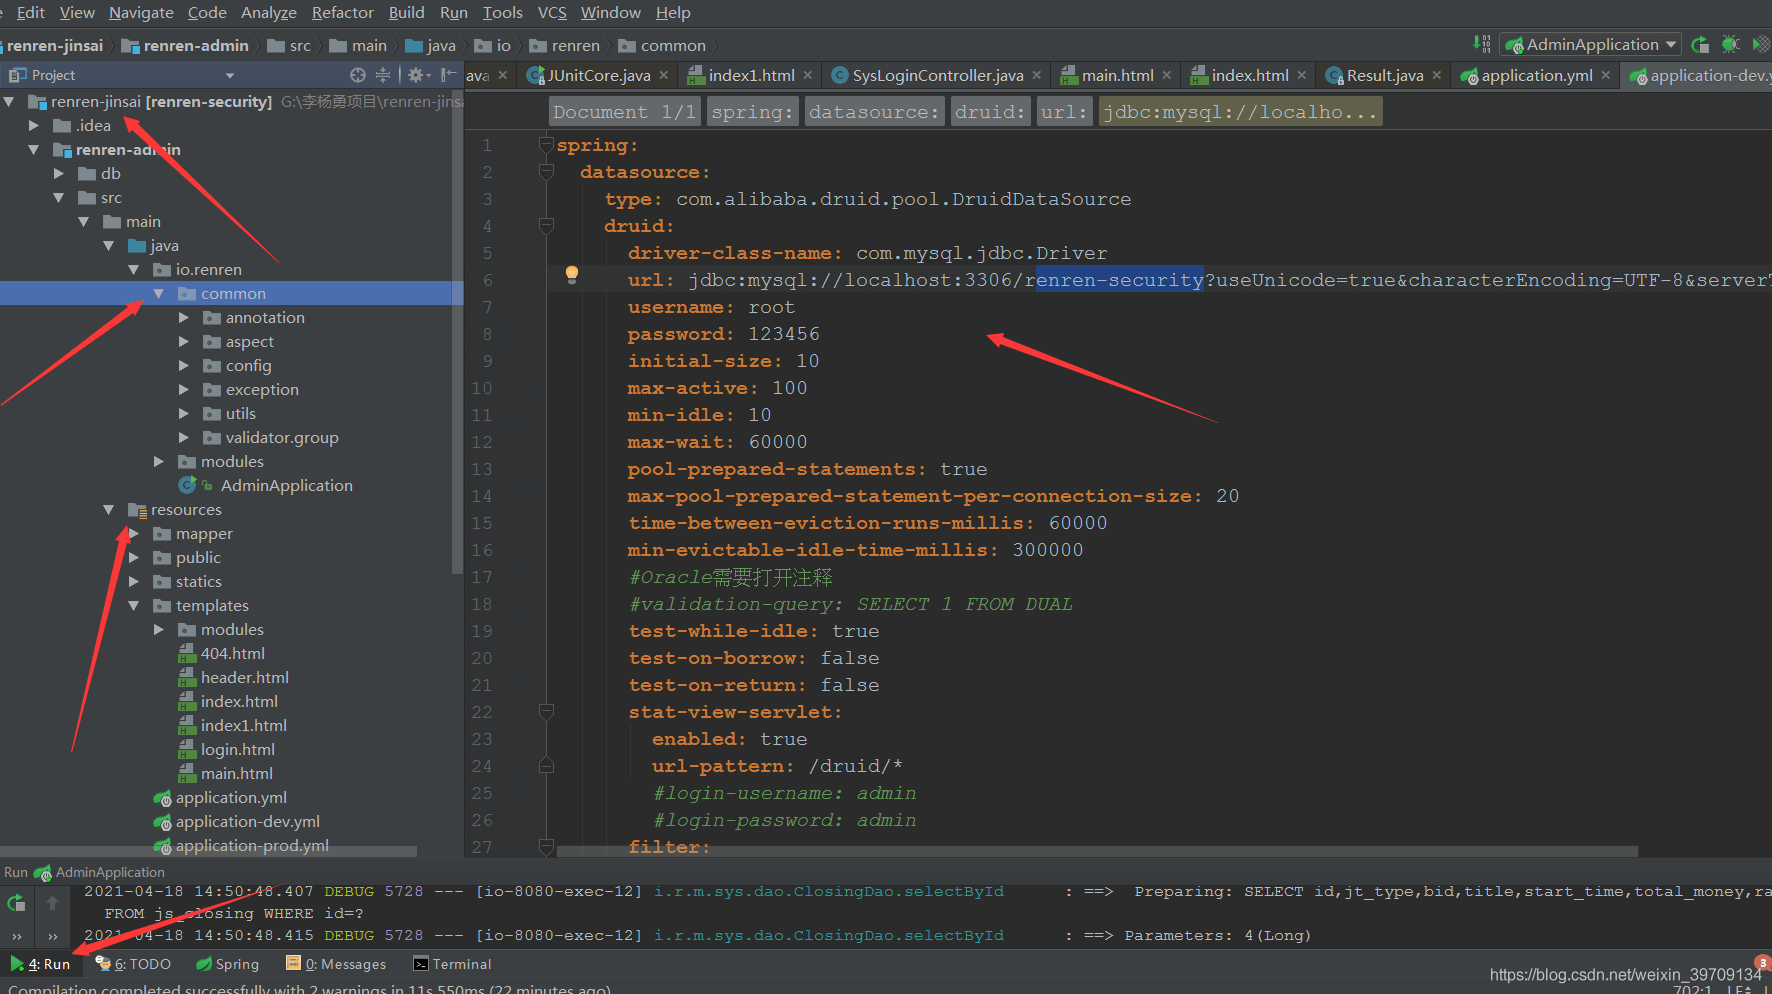
Task: Collapse the common package tree node
Action: [158, 294]
